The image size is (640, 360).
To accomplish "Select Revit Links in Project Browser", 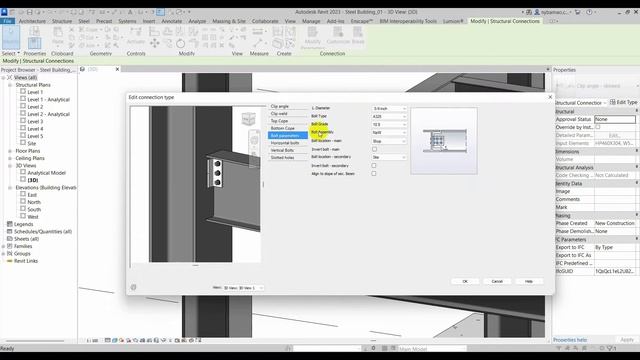I will pyautogui.click(x=26, y=261).
